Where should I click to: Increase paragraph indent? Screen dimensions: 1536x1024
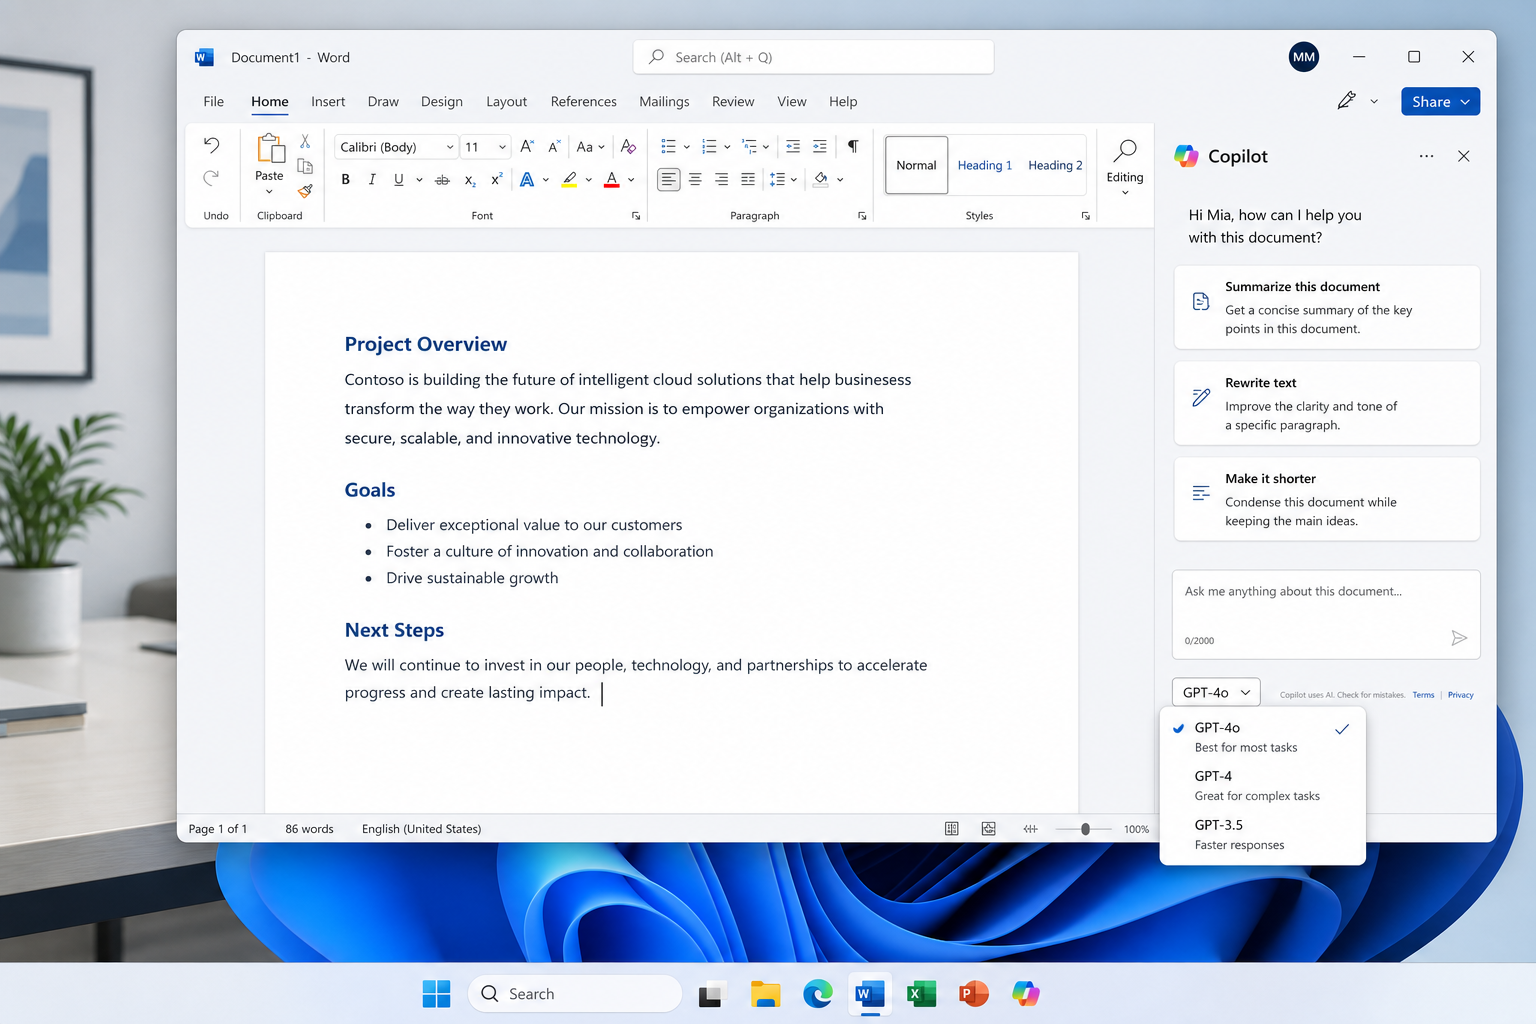coord(820,147)
